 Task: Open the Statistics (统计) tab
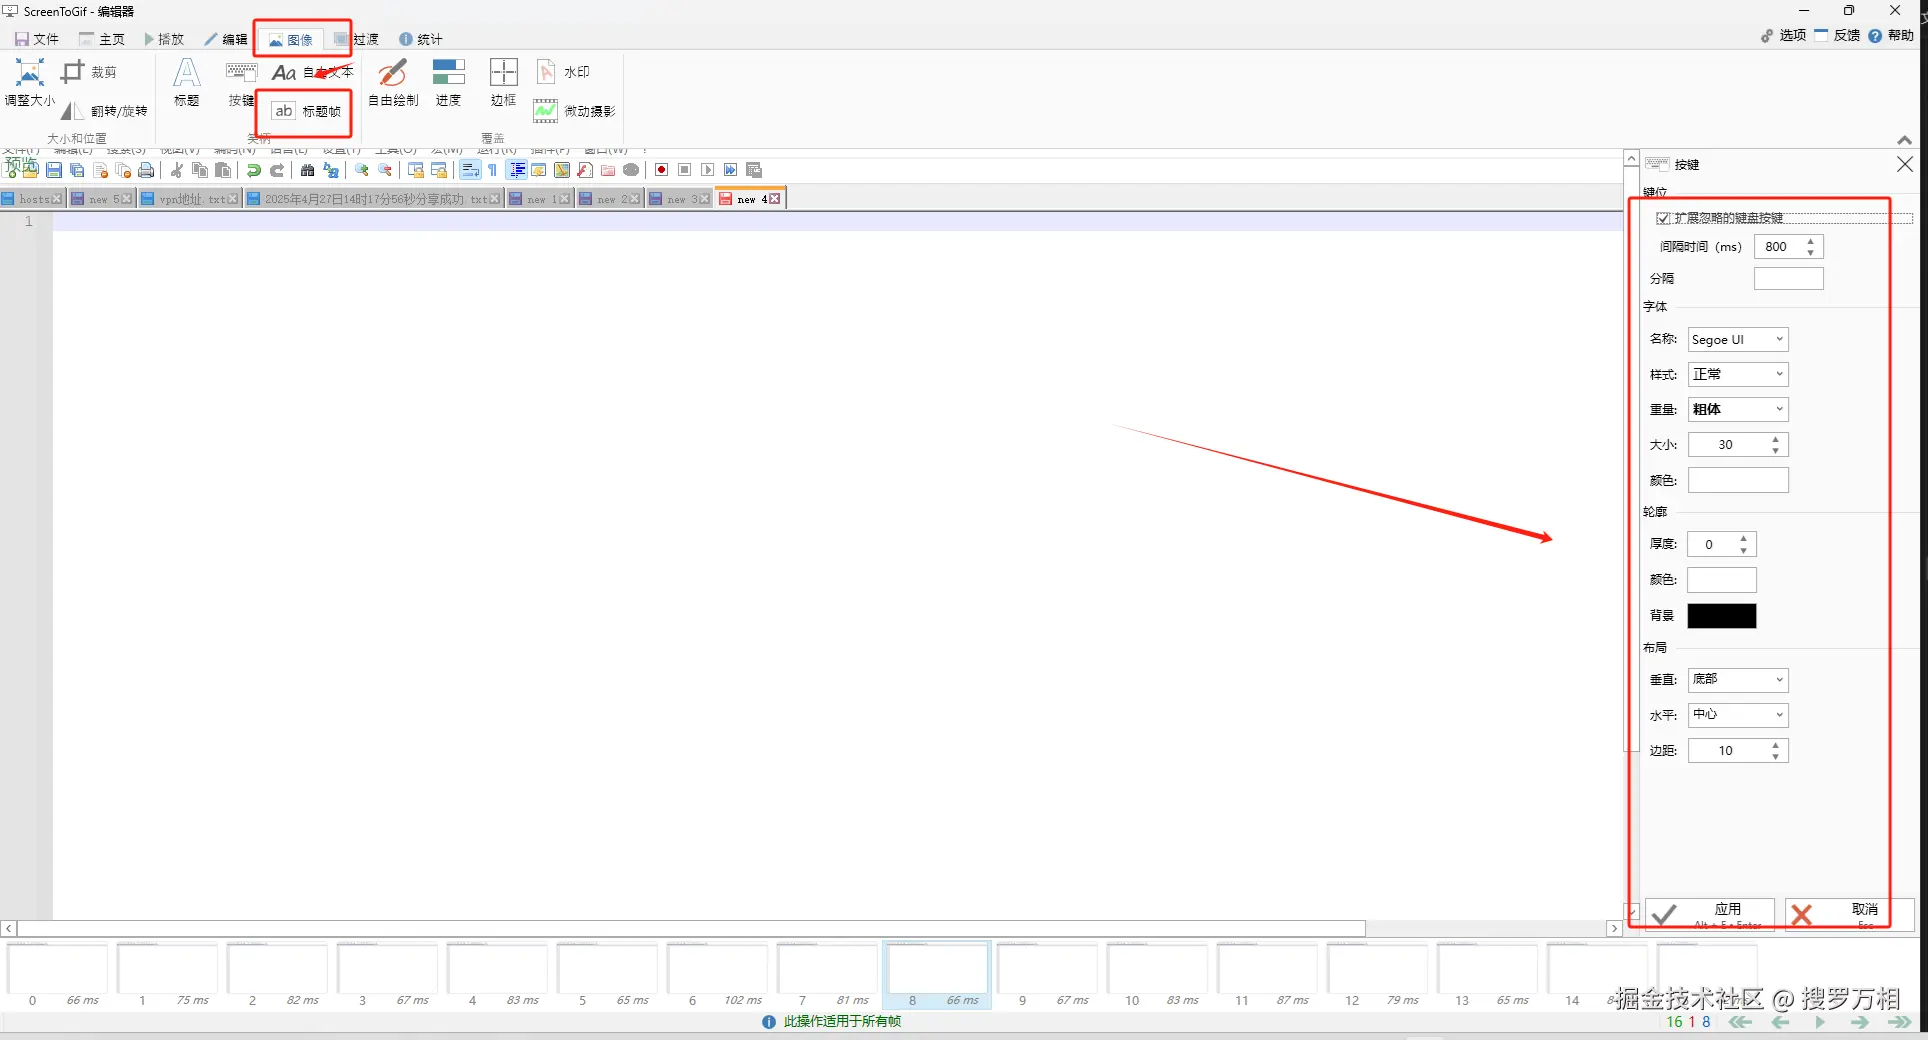tap(420, 39)
